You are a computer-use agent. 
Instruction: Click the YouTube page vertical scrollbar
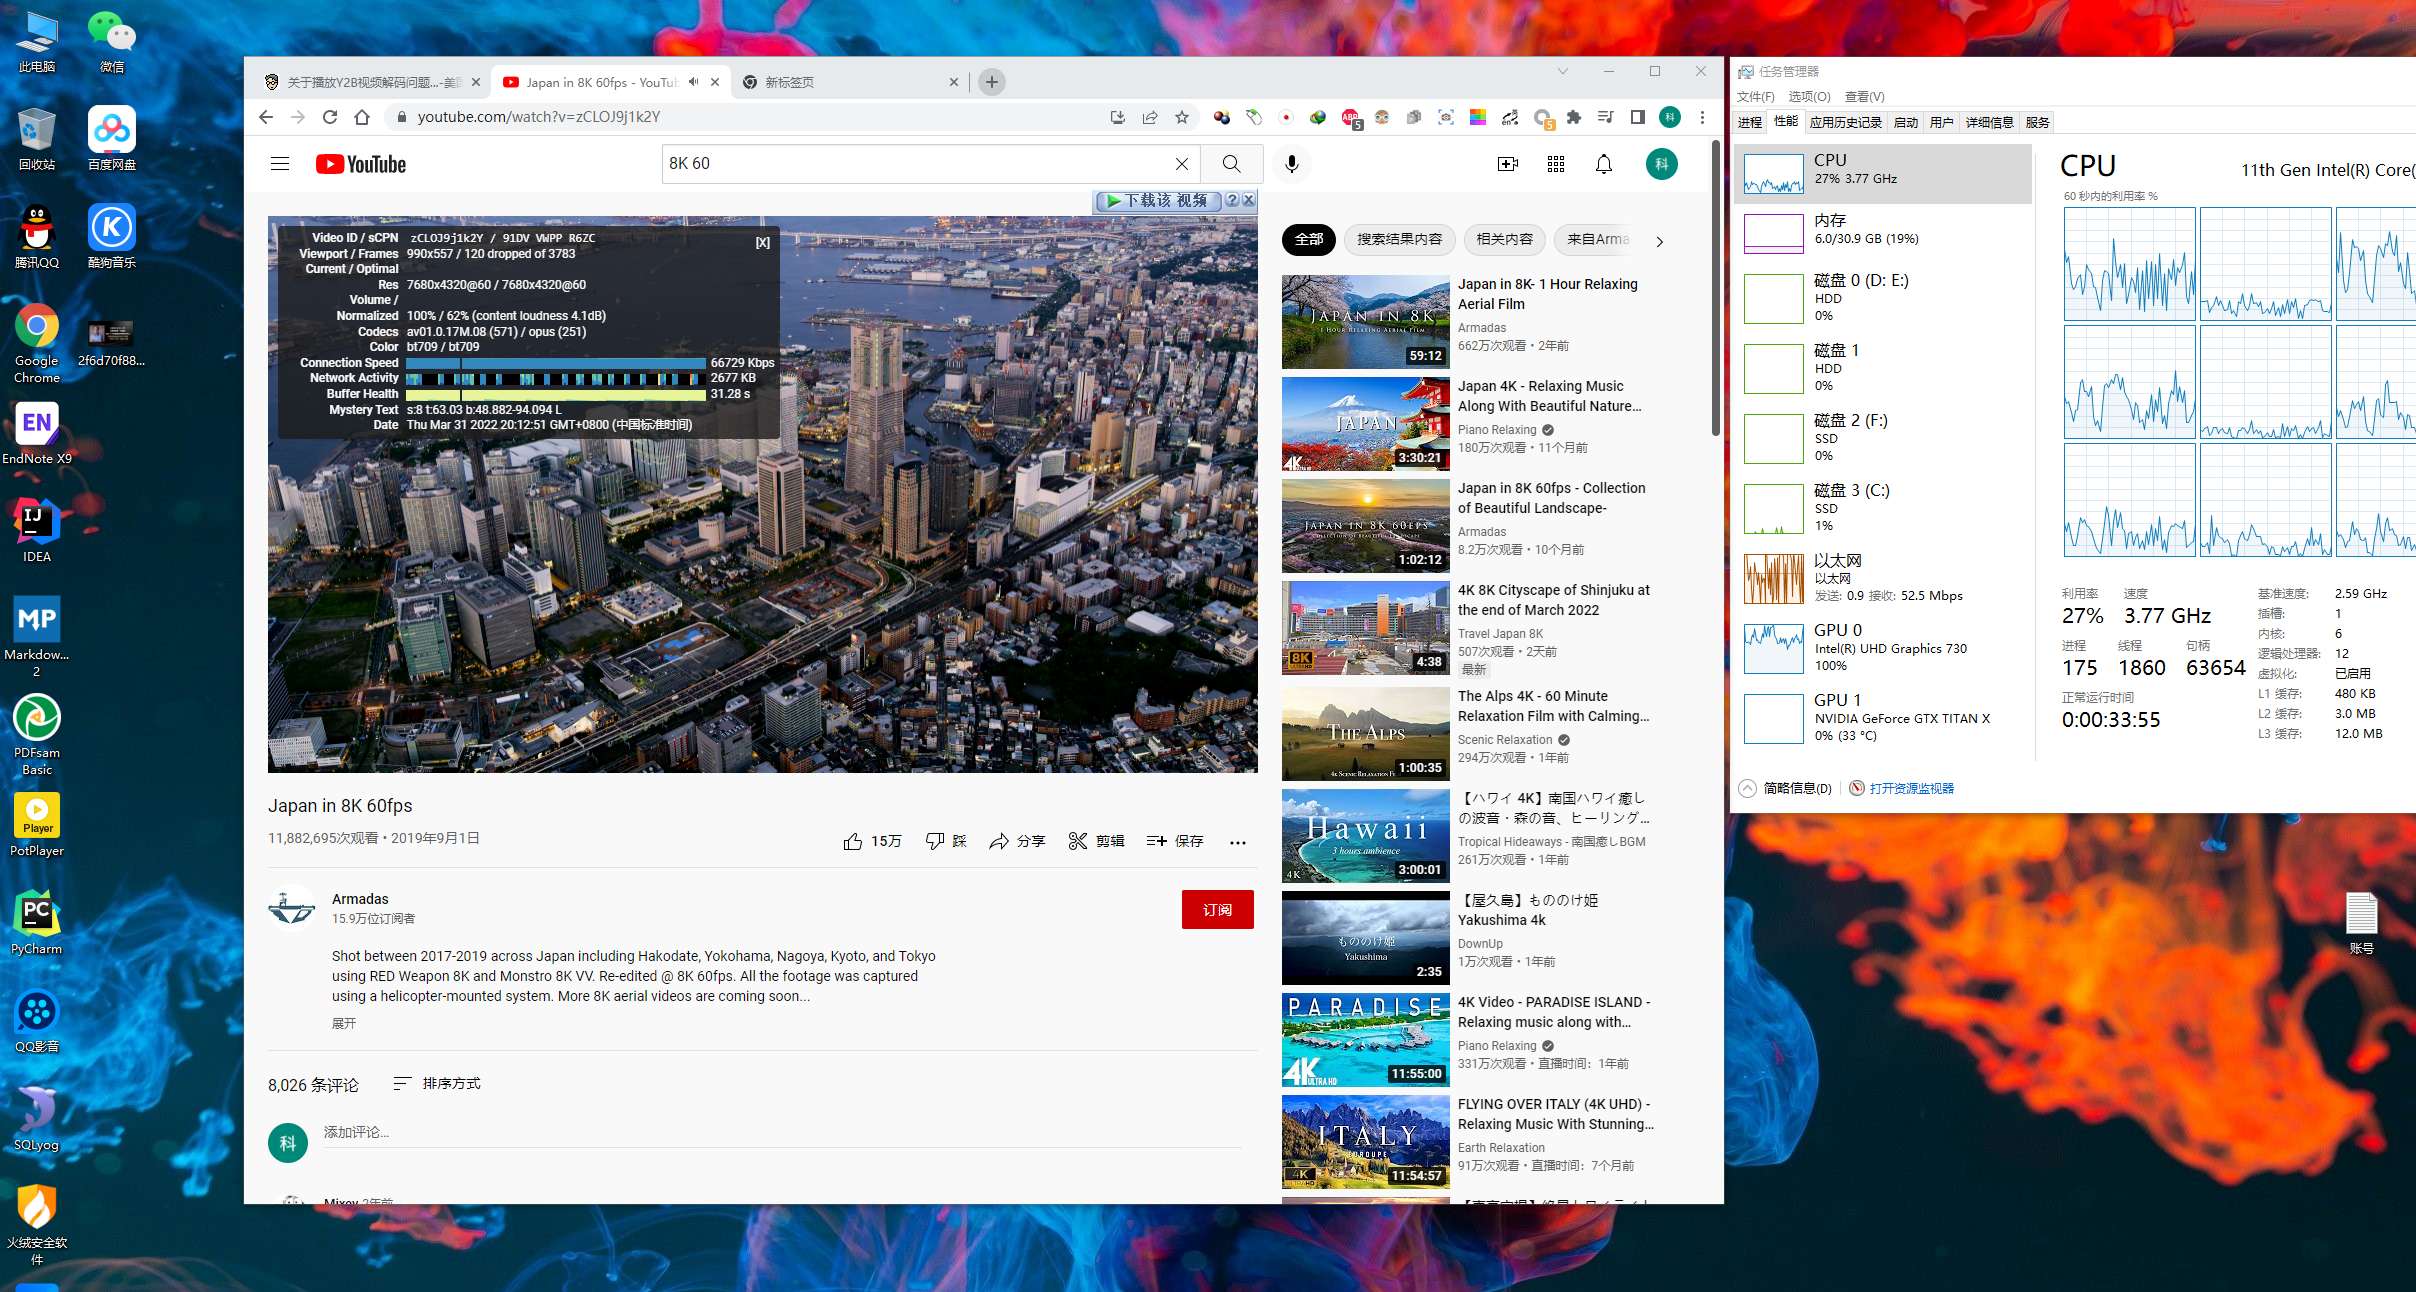tap(1716, 290)
